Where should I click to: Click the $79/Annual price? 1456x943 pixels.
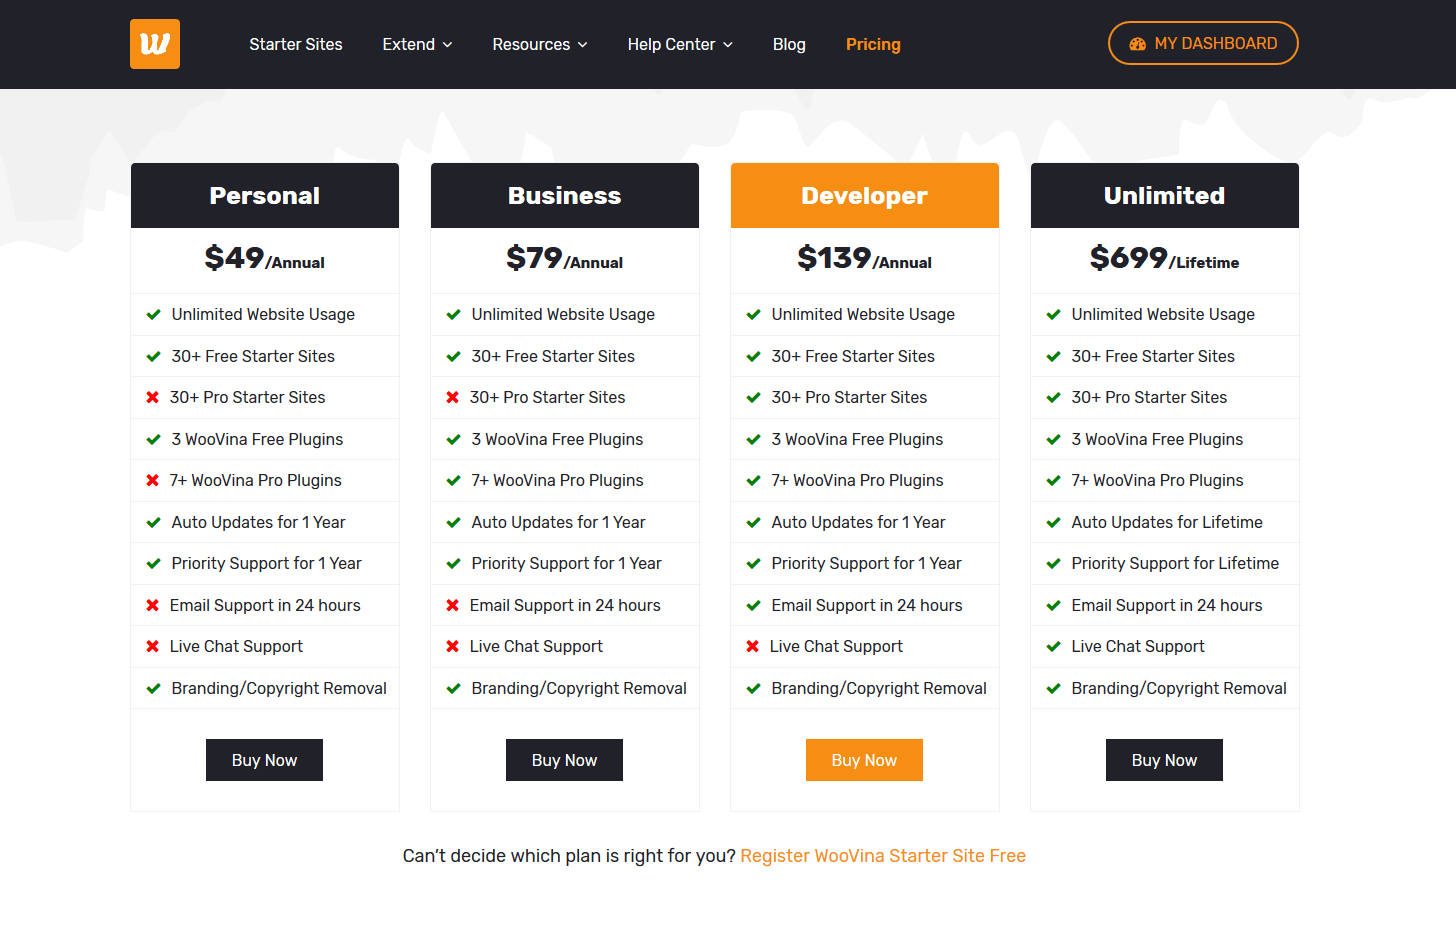(564, 258)
